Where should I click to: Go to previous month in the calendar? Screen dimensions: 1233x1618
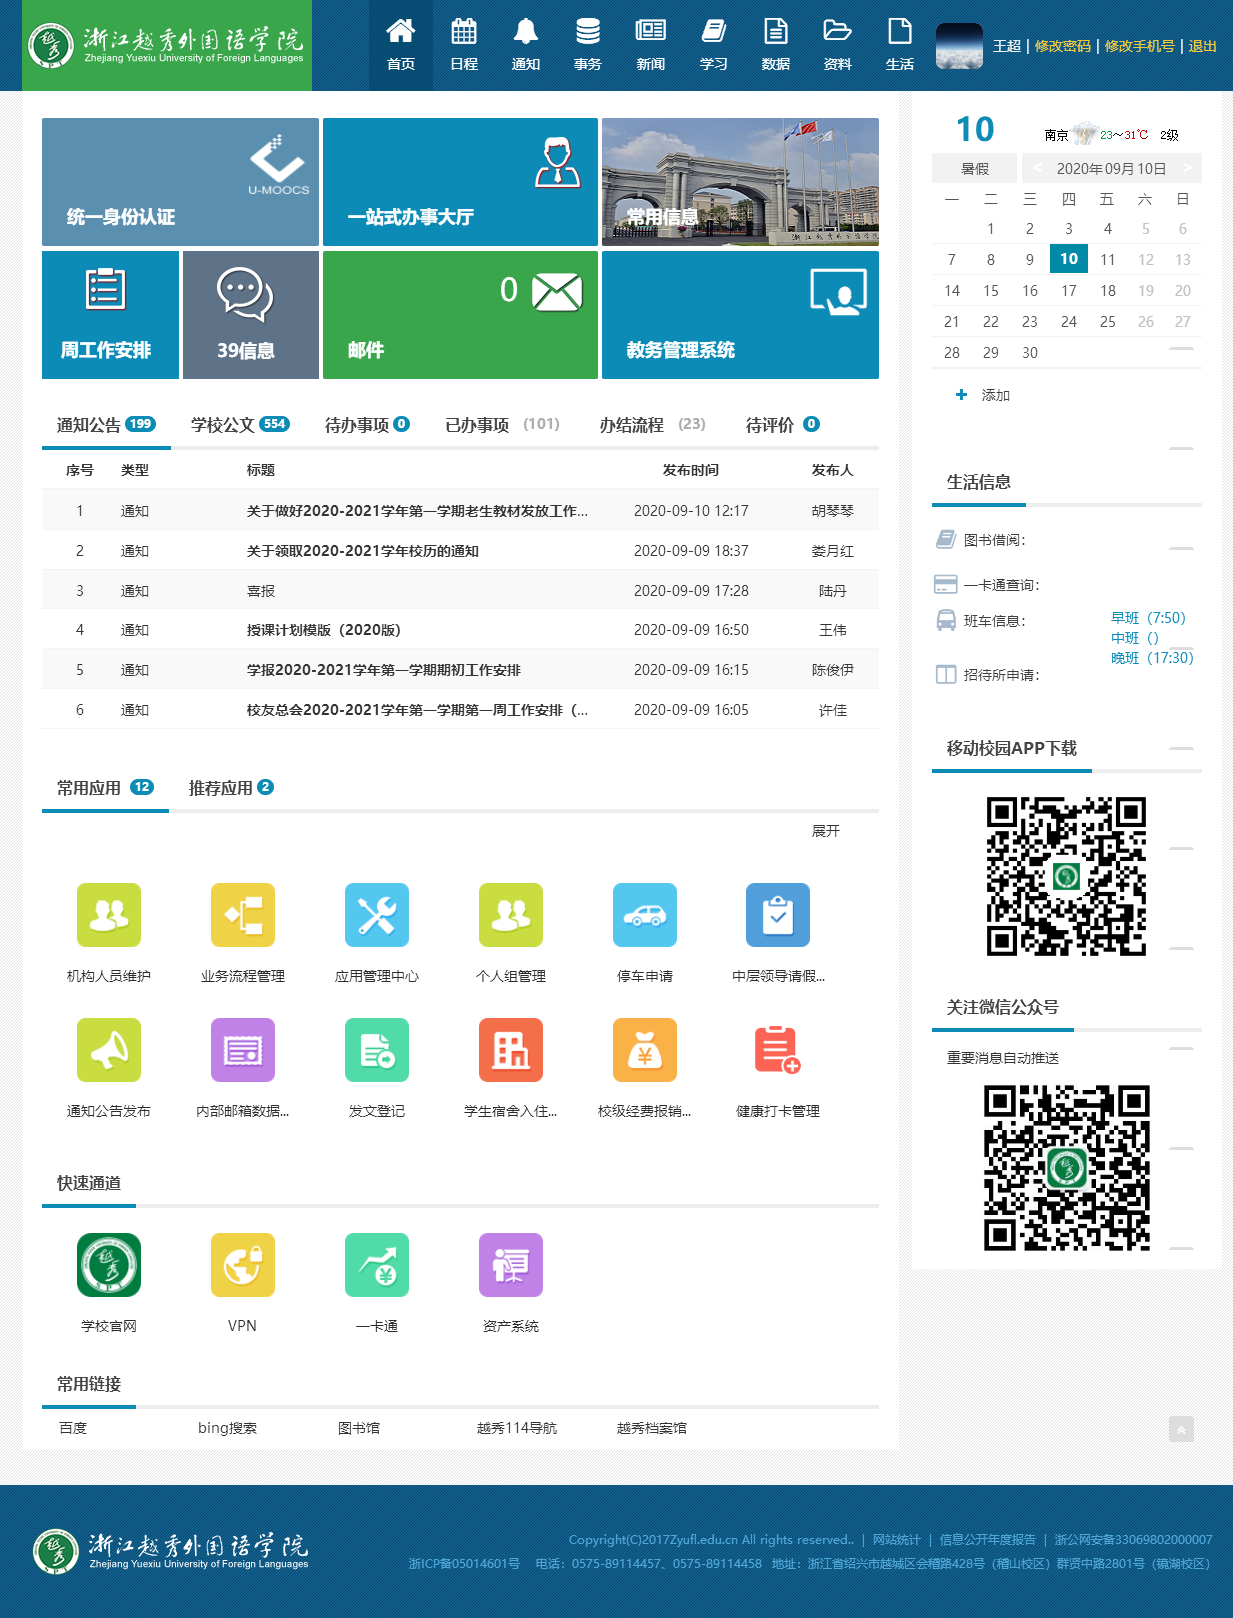pos(1037,168)
